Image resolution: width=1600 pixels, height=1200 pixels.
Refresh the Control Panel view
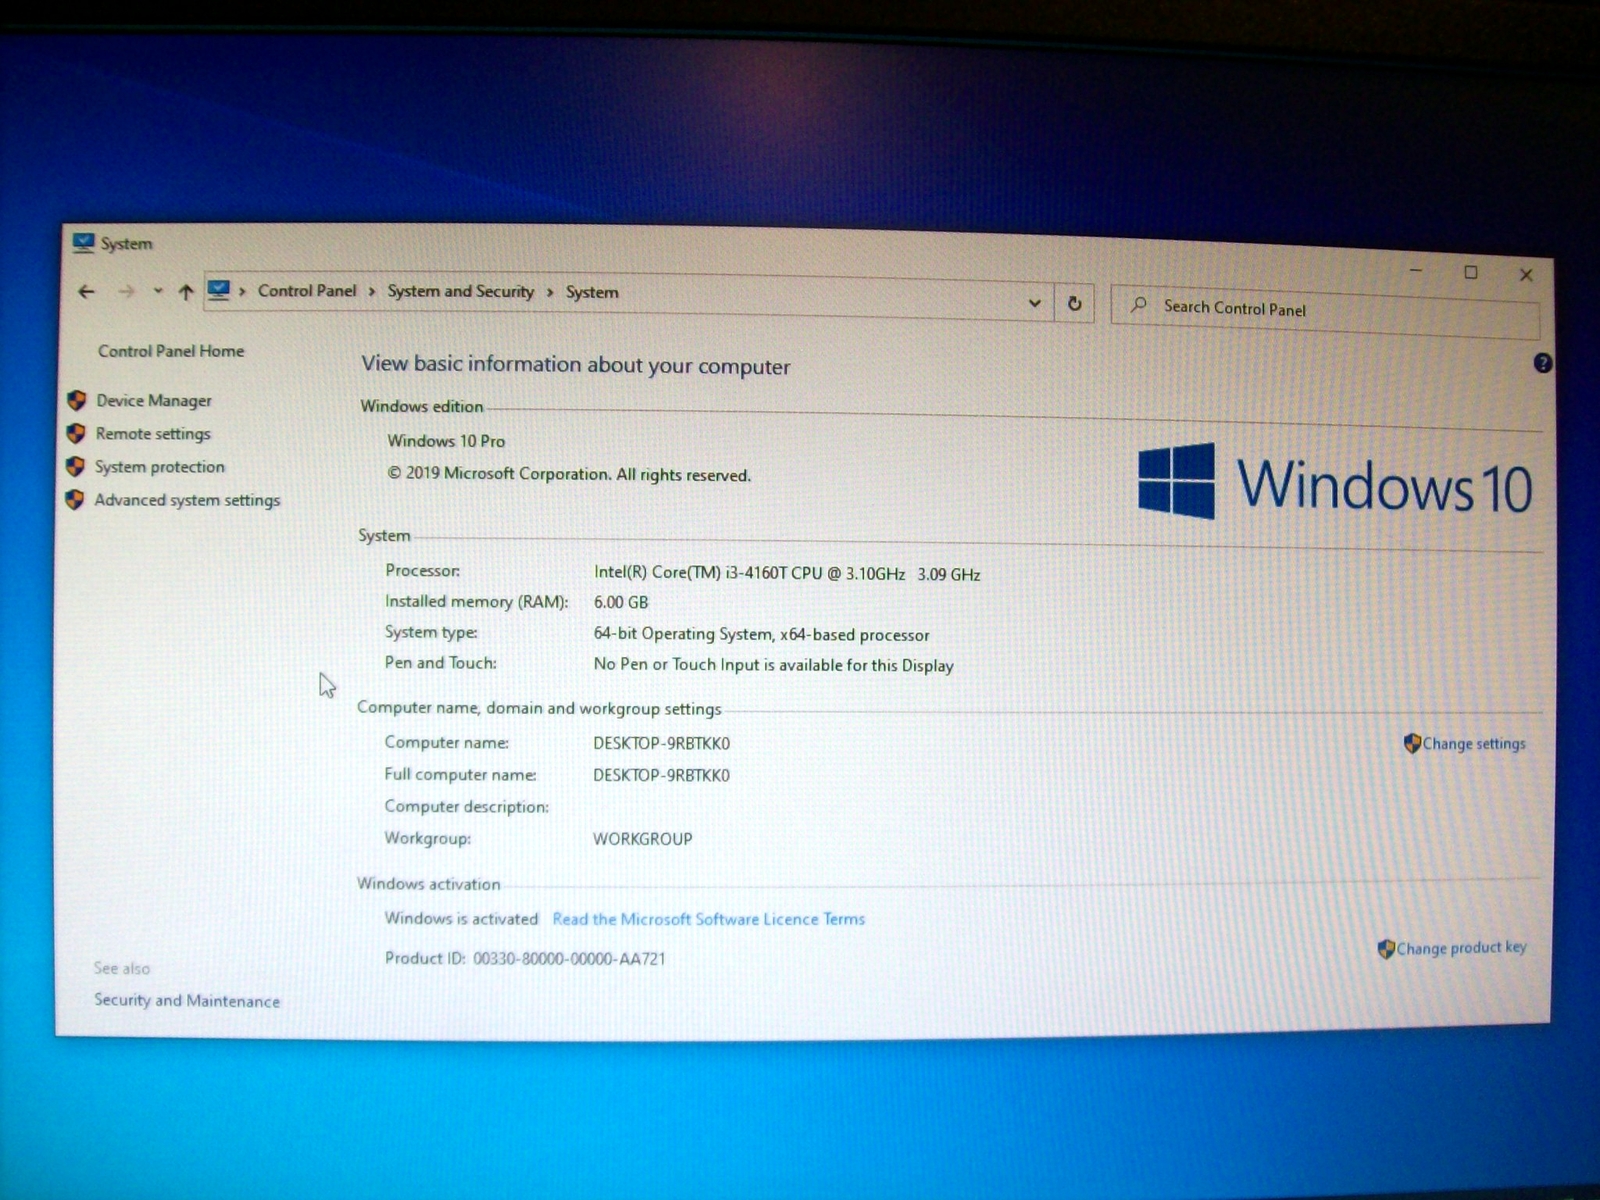click(x=1074, y=304)
